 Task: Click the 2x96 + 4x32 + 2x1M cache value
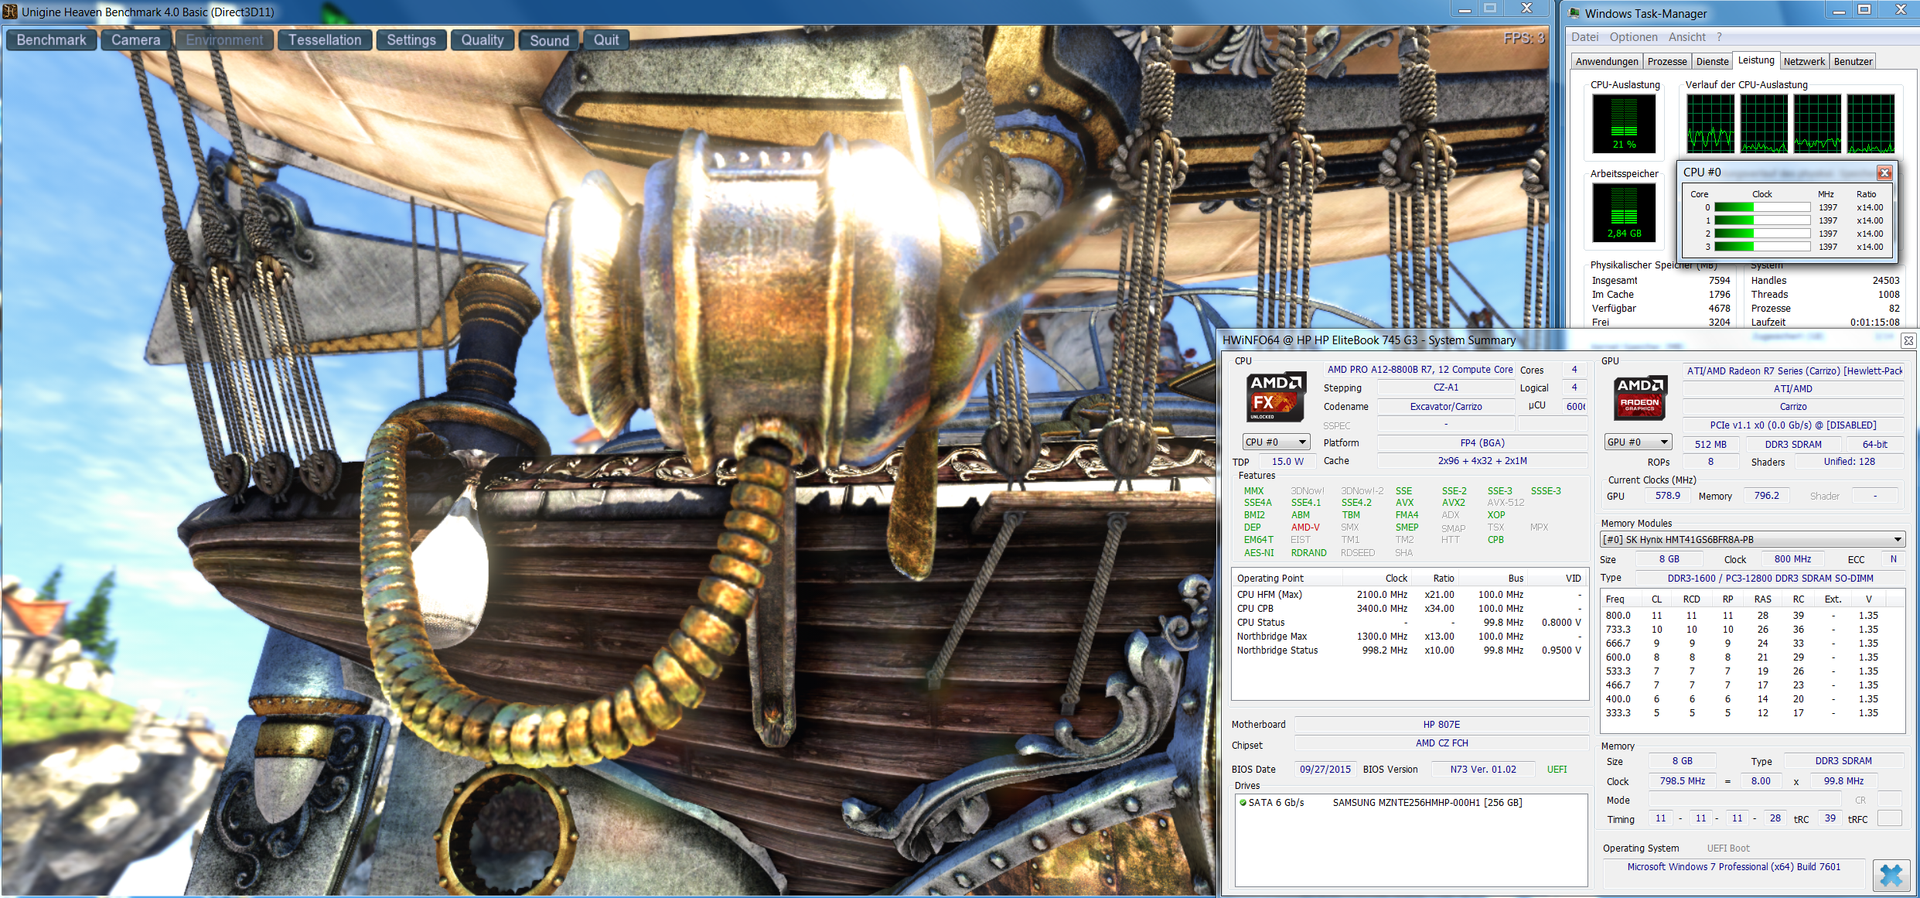coord(1482,461)
